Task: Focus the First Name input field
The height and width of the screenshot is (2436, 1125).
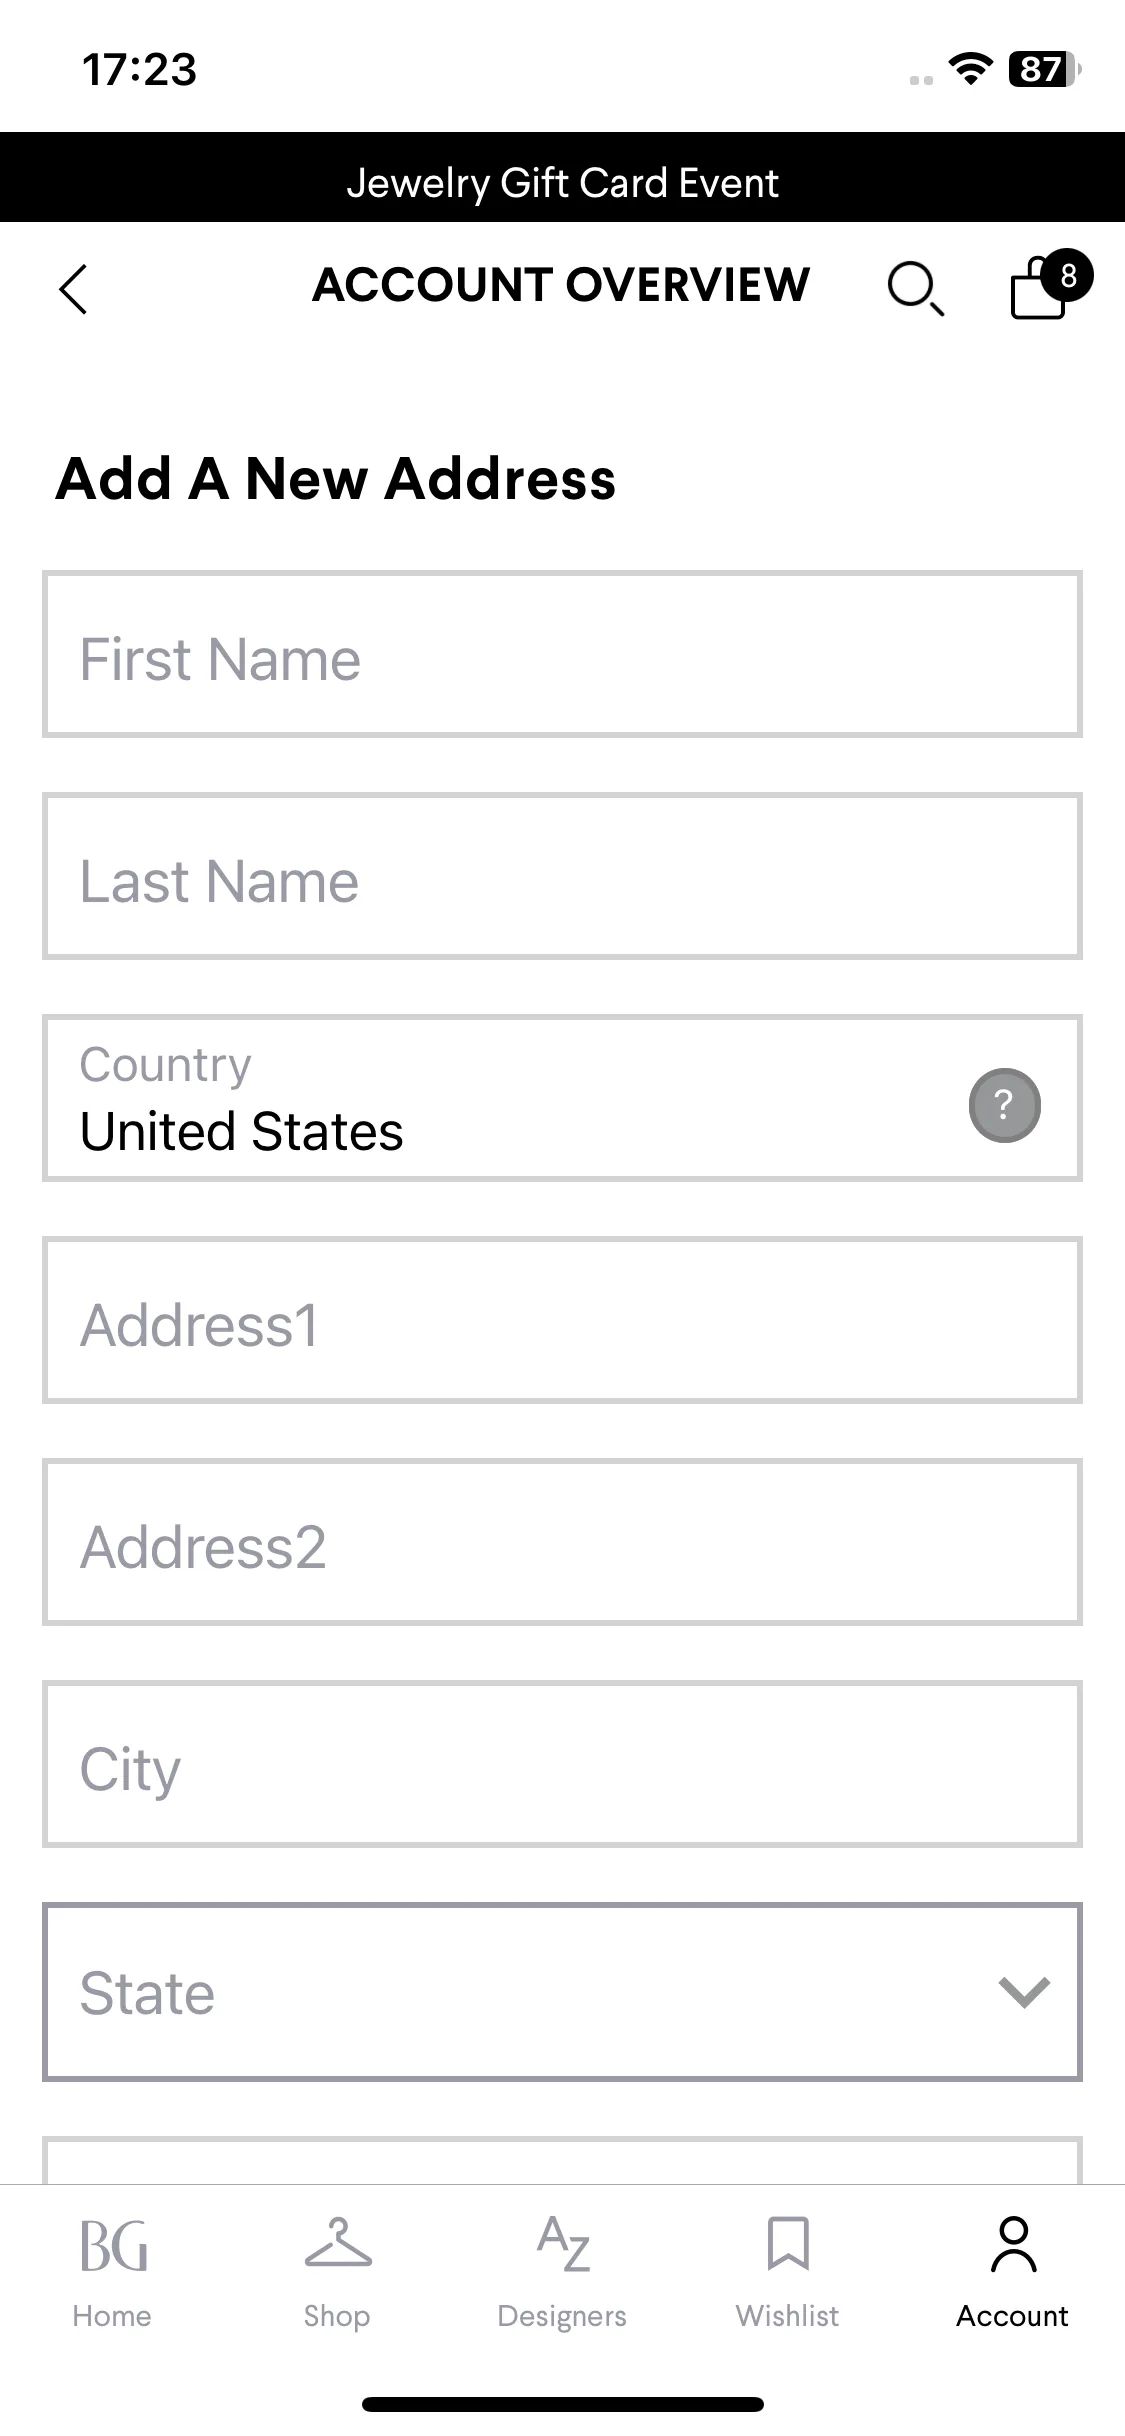Action: coord(562,654)
